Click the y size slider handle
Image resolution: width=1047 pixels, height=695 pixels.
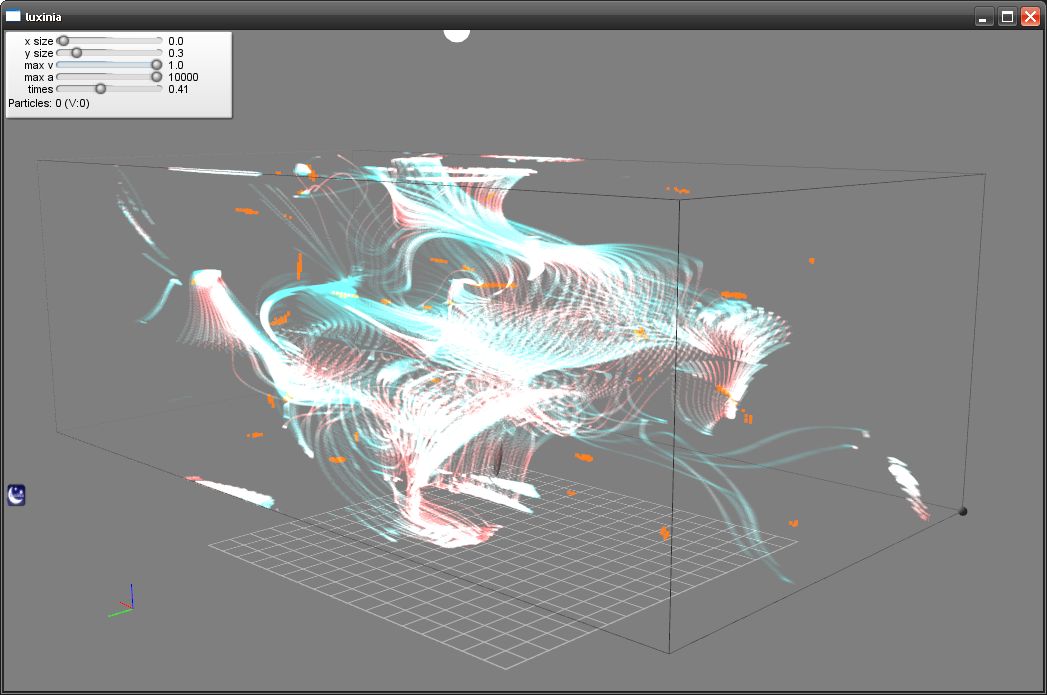[76, 53]
